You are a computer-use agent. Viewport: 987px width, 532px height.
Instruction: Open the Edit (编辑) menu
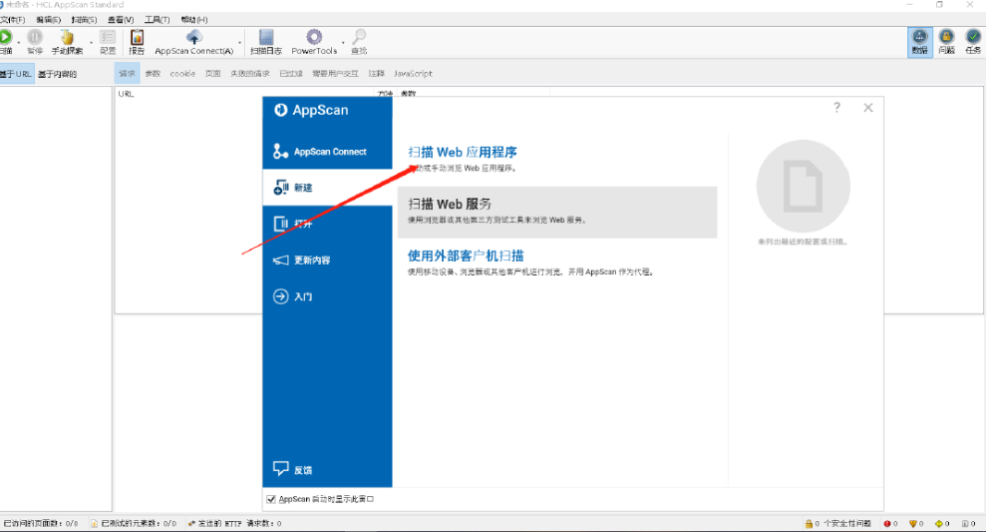(x=48, y=20)
